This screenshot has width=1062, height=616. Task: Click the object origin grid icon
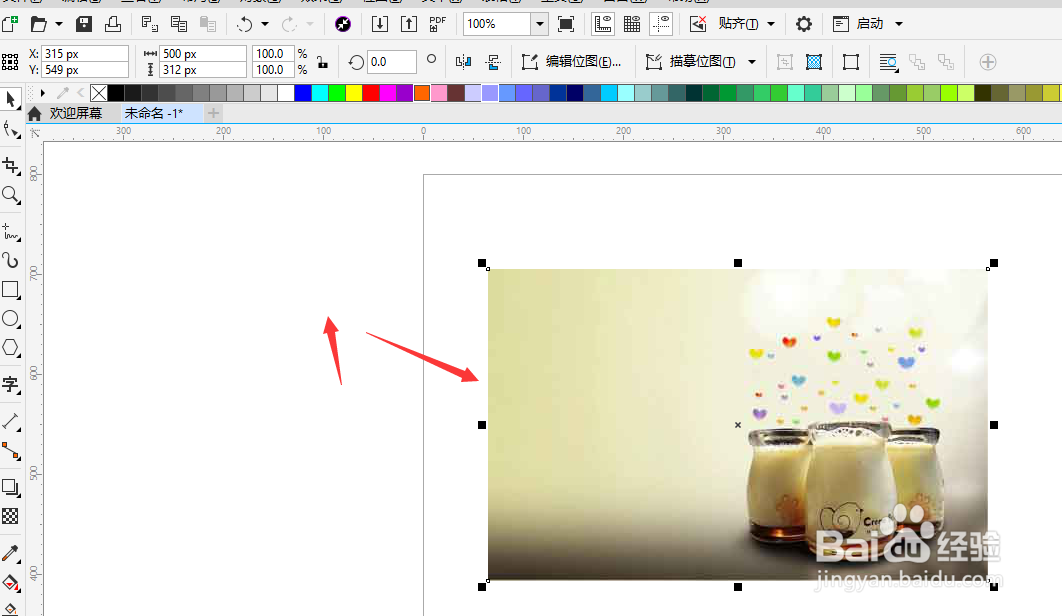click(x=10, y=62)
